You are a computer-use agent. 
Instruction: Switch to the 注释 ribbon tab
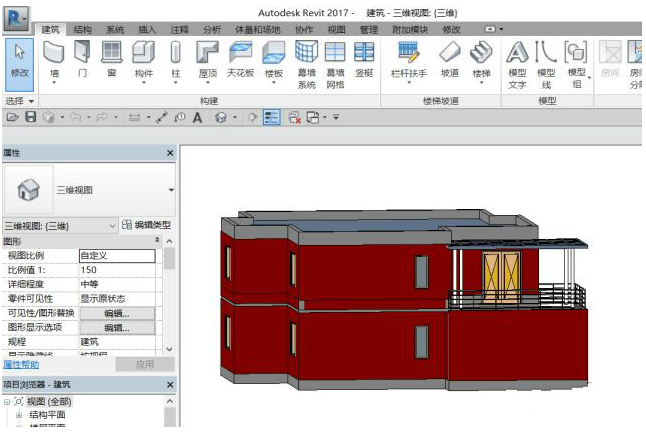[179, 30]
